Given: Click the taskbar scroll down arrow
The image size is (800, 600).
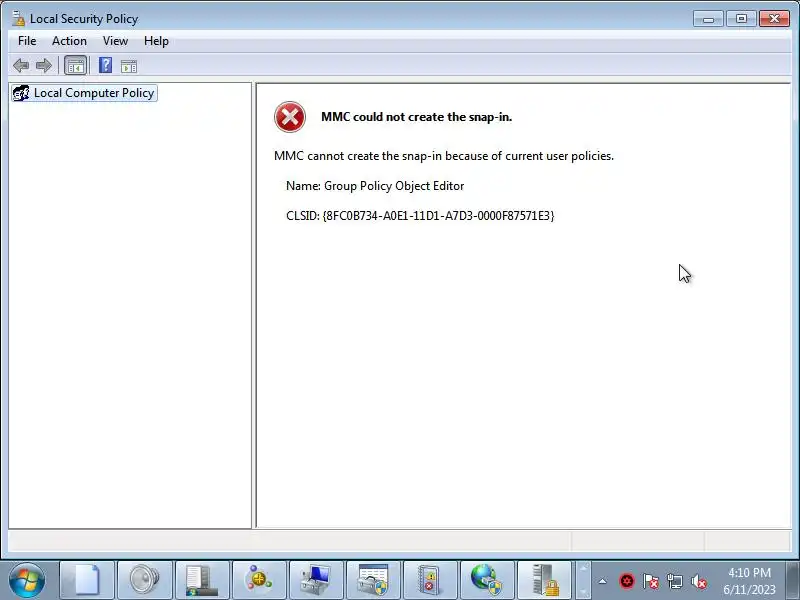Looking at the screenshot, I should (583, 591).
